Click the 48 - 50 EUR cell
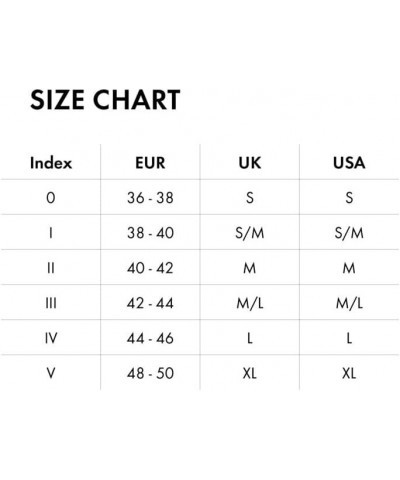400x480 pixels. [150, 373]
